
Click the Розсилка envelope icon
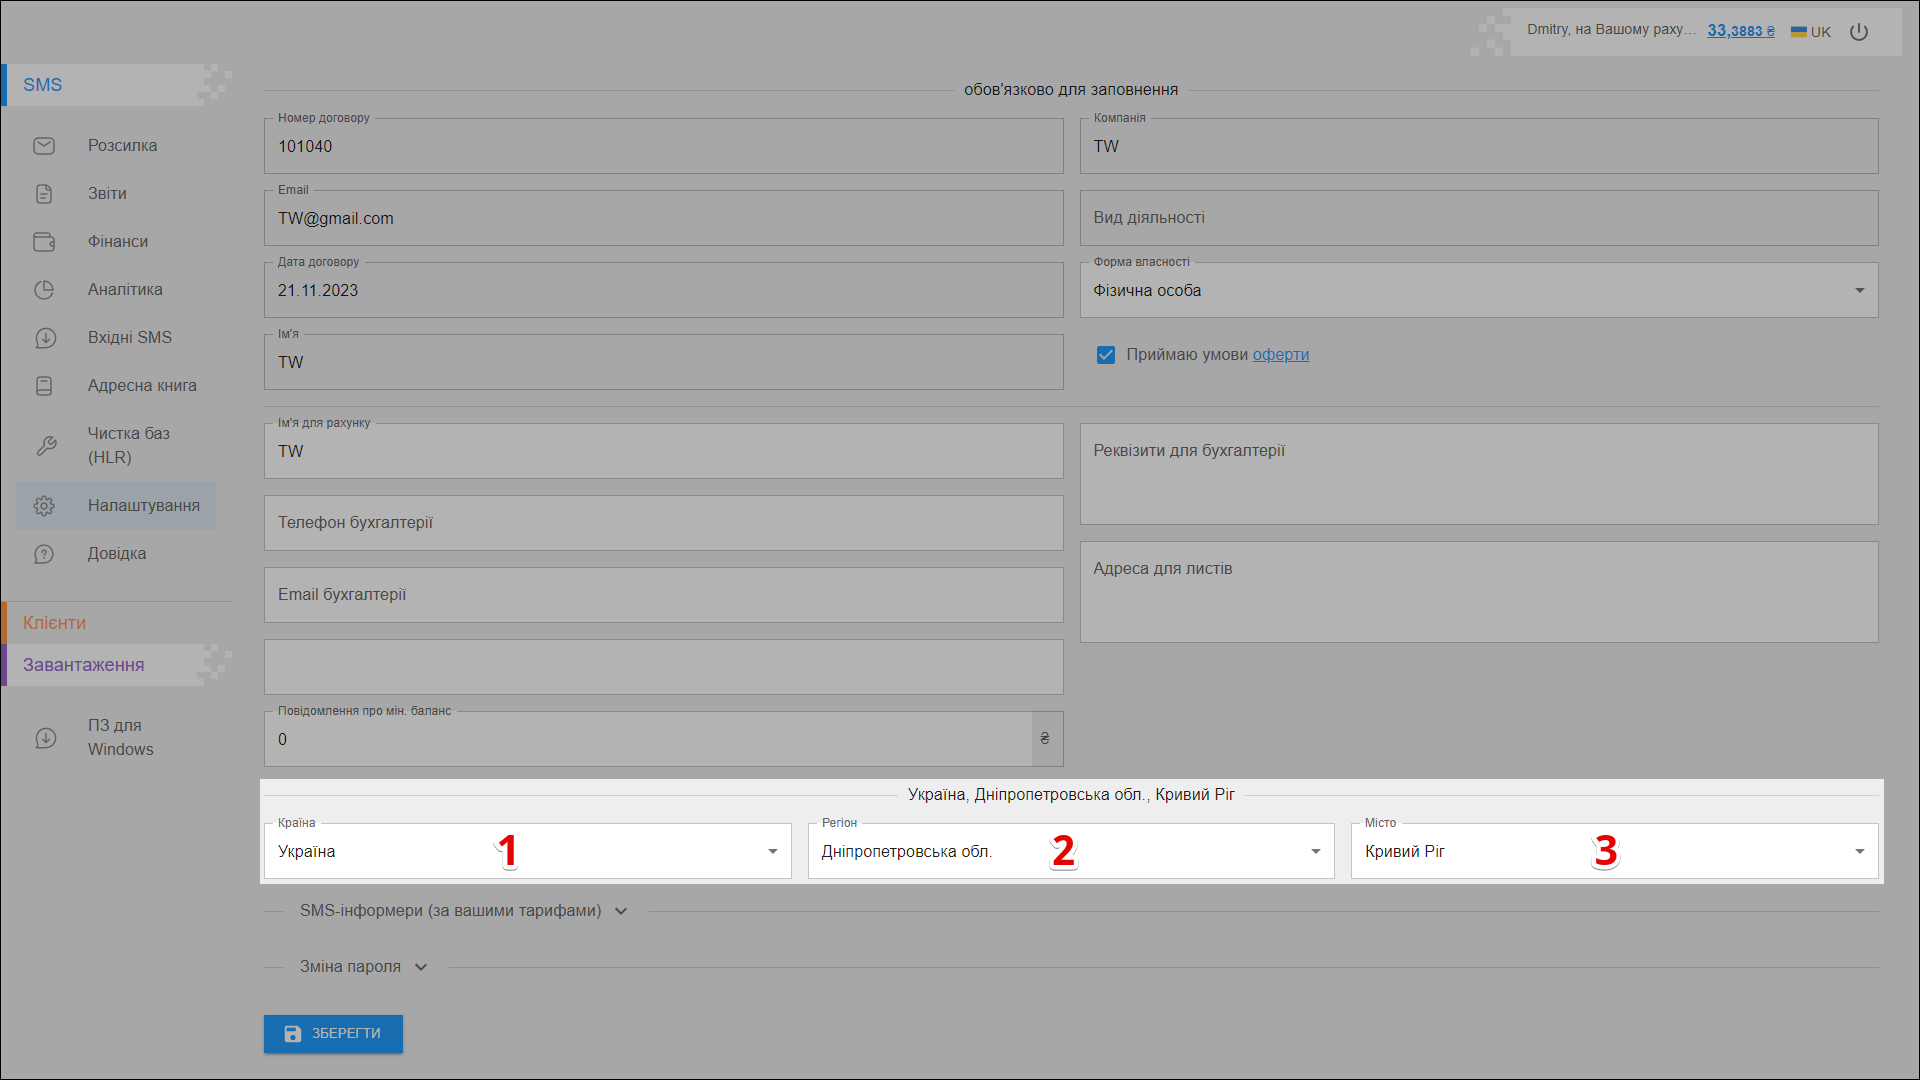click(x=44, y=146)
